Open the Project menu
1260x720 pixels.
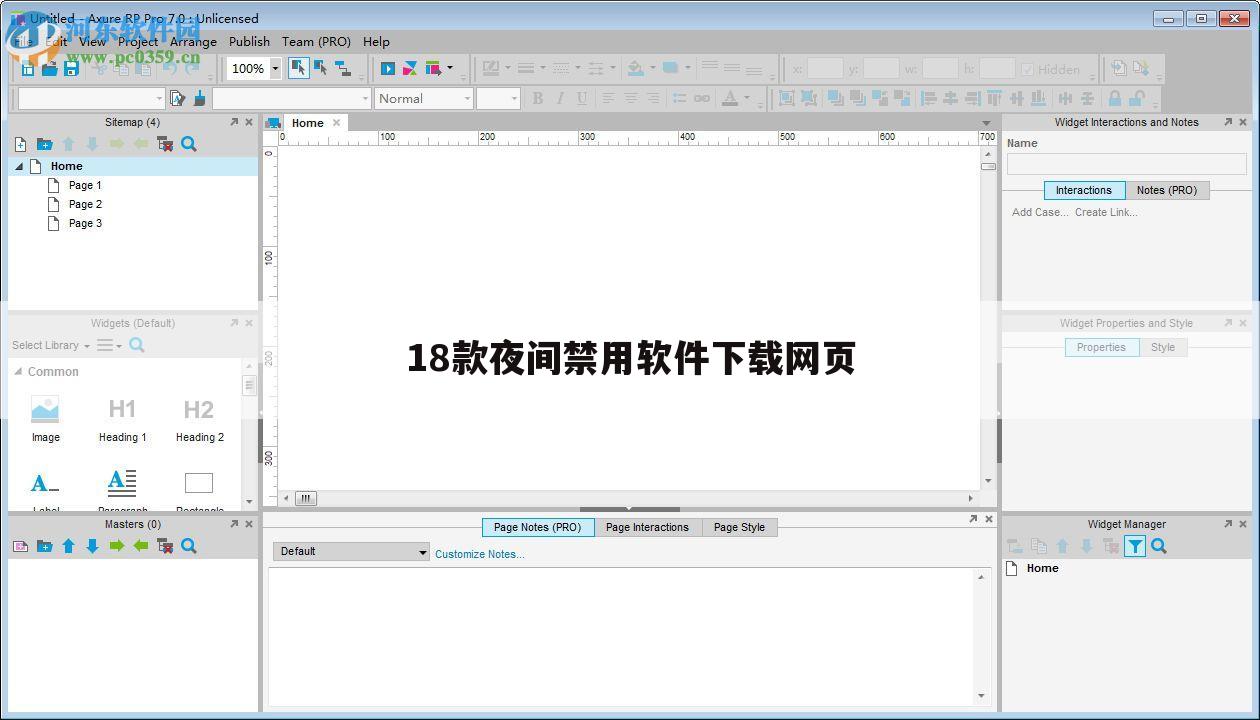[x=138, y=41]
